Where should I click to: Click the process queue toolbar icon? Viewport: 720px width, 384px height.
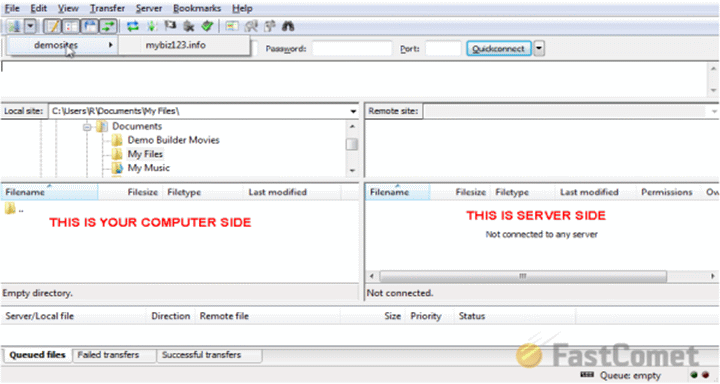pyautogui.click(x=152, y=26)
